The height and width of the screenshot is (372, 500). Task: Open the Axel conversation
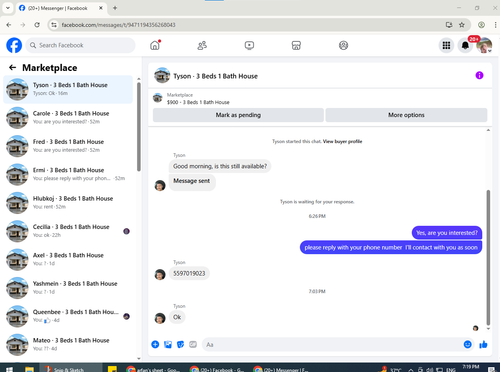click(68, 259)
